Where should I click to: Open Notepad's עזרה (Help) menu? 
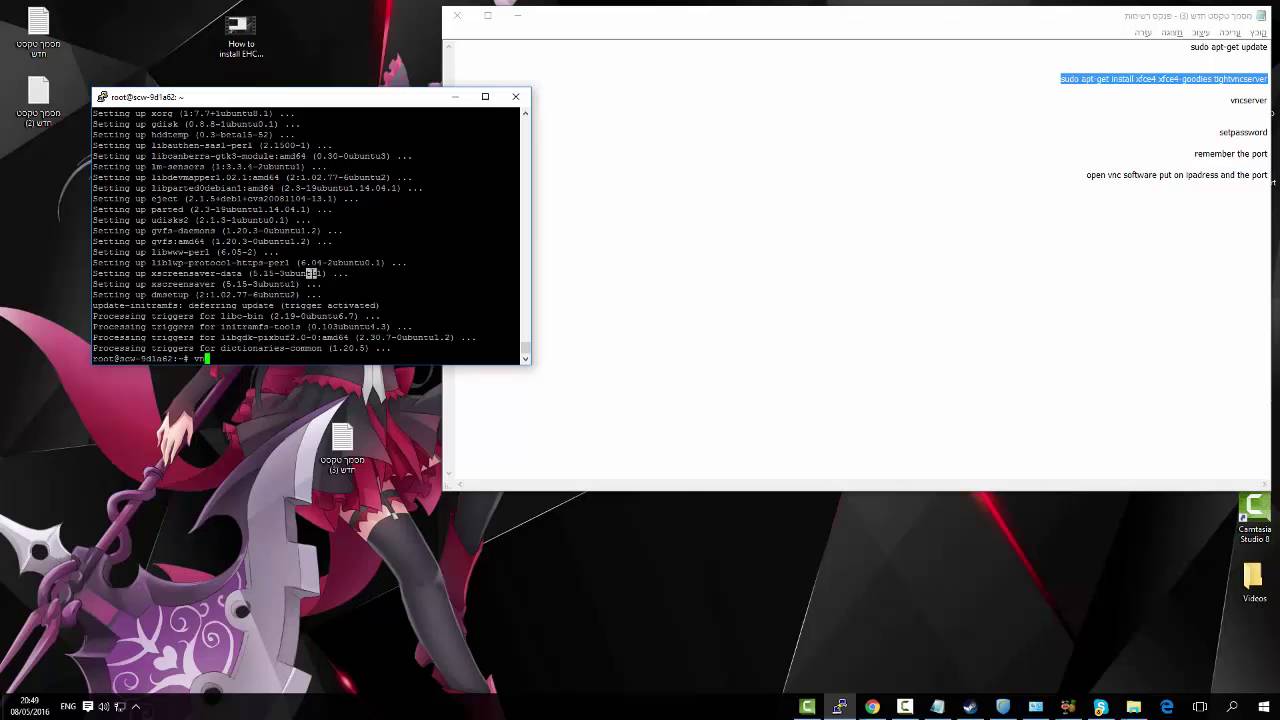(1143, 33)
